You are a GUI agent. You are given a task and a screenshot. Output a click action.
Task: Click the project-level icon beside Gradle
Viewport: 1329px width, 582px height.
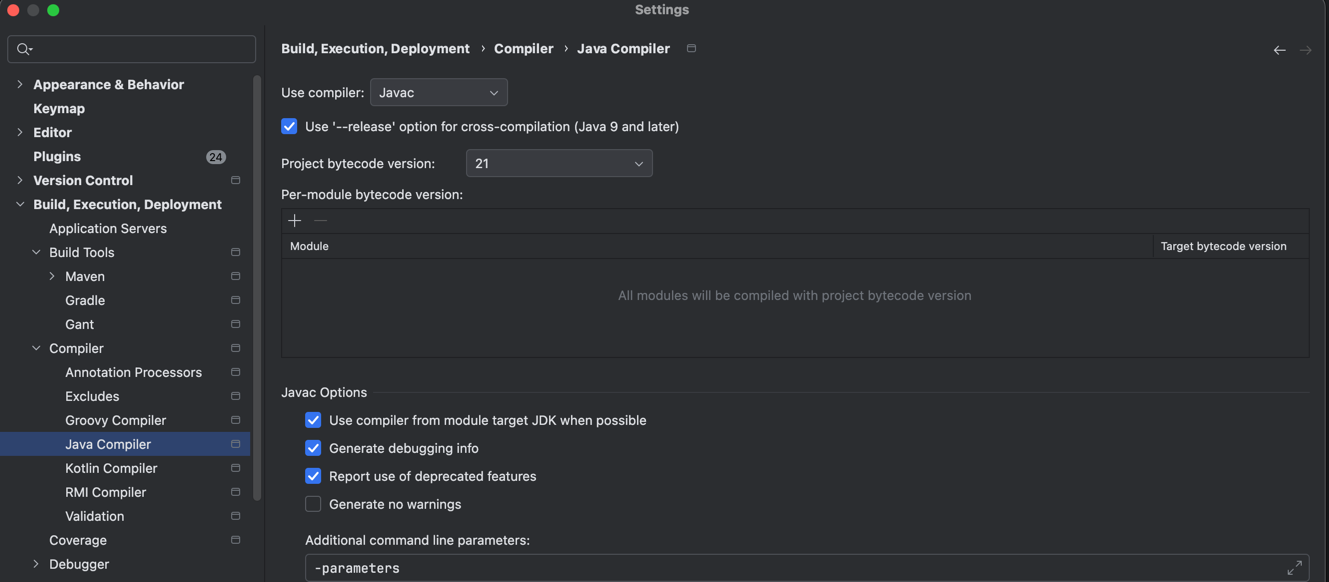point(236,301)
